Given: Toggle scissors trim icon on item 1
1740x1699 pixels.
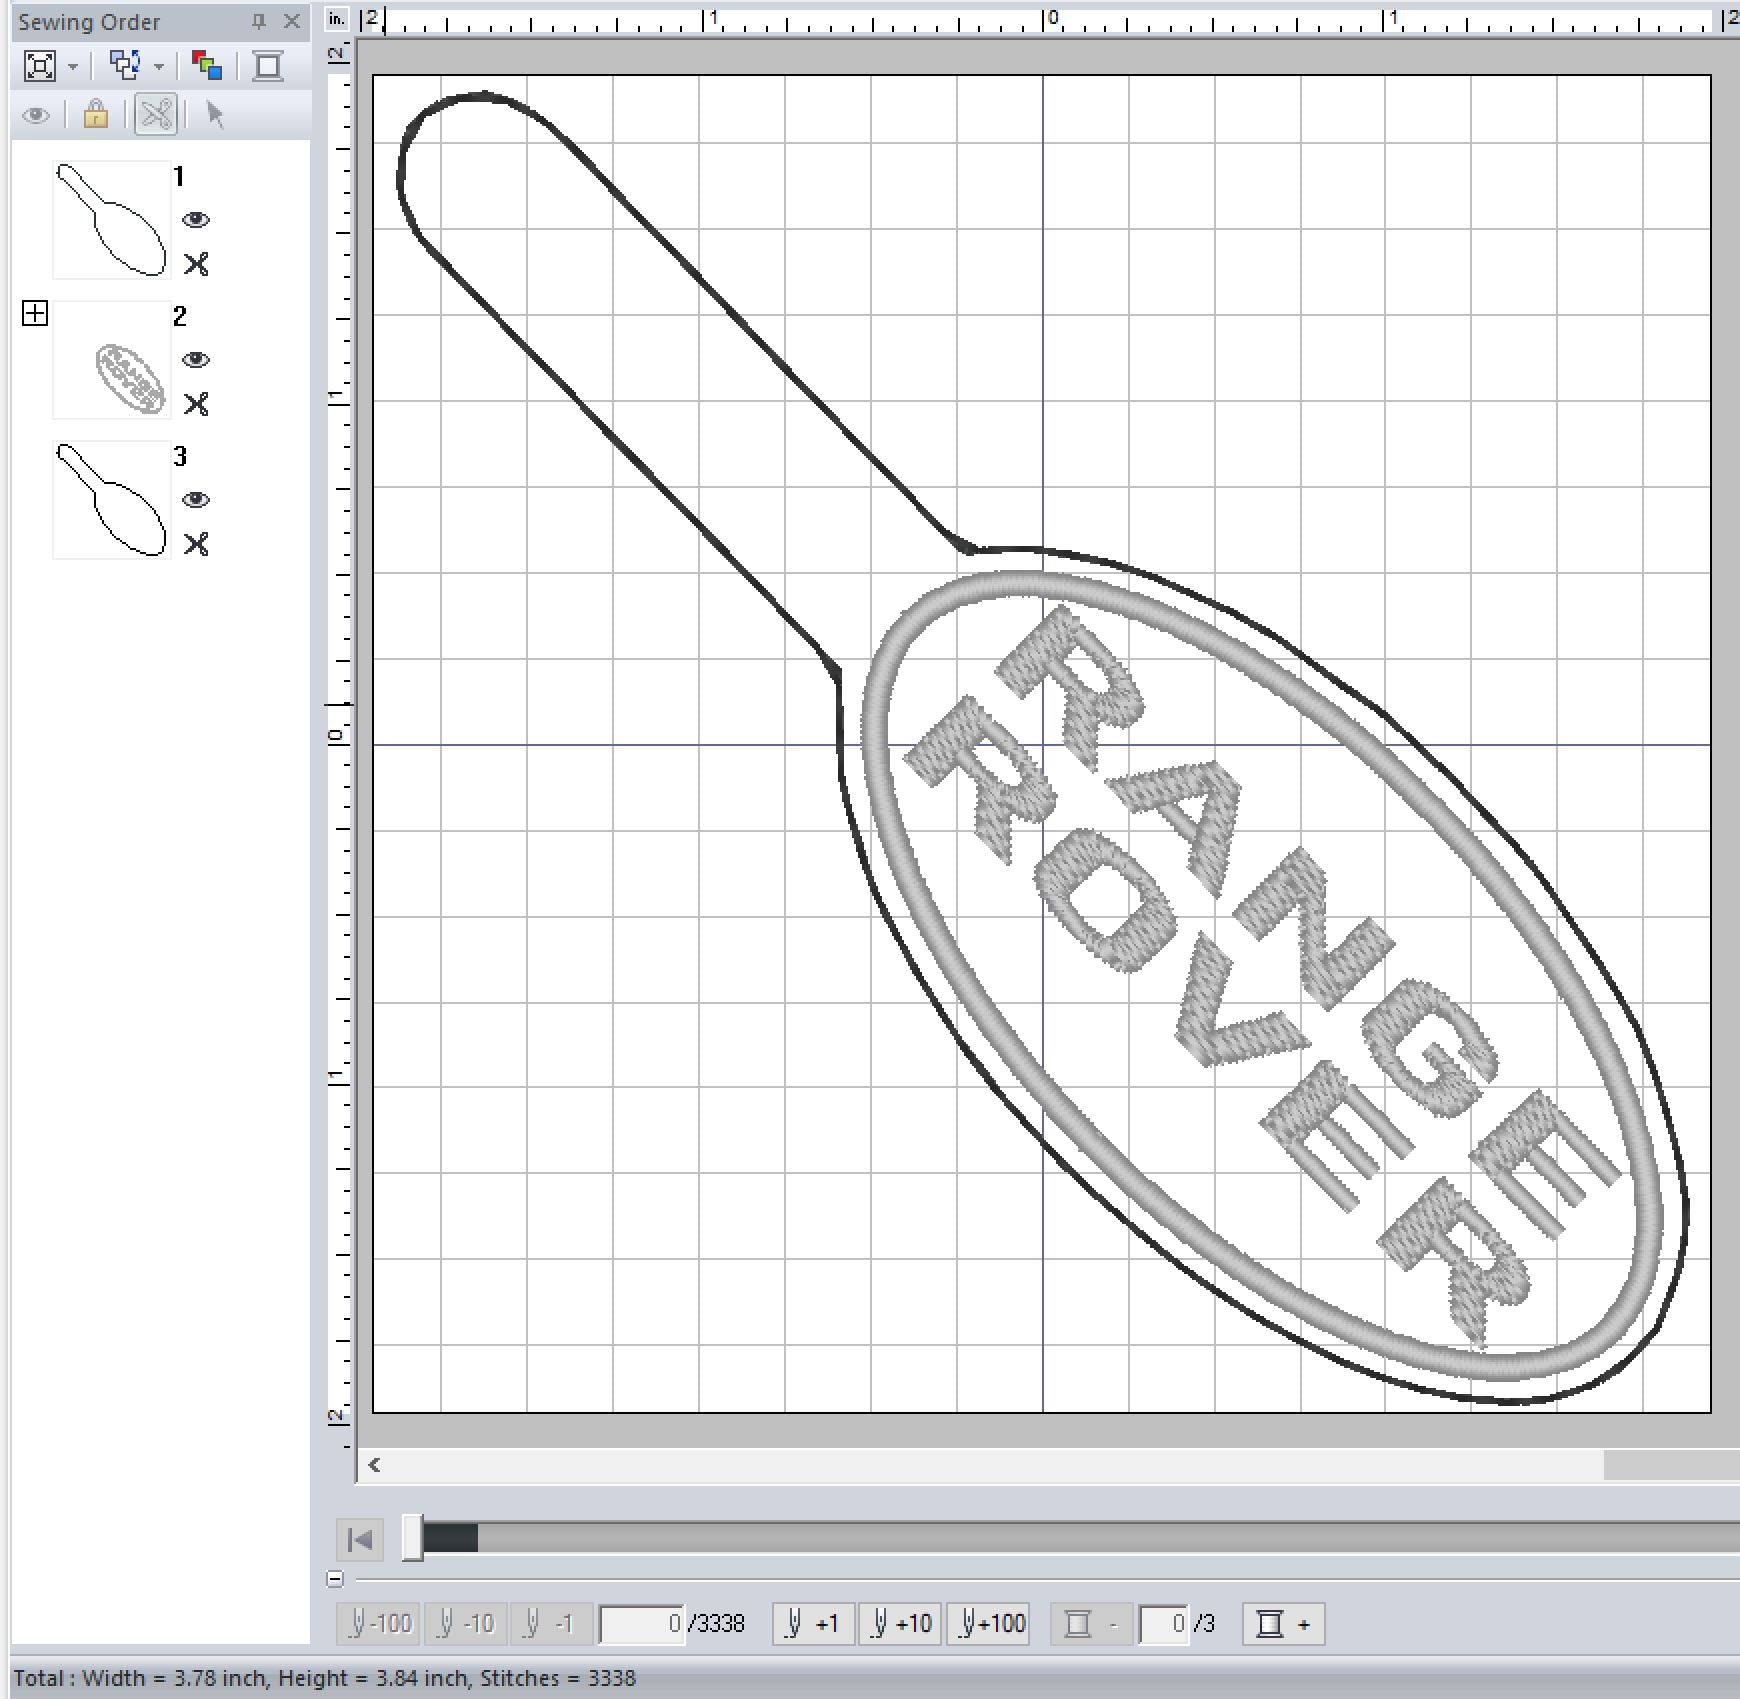Looking at the screenshot, I should (x=196, y=264).
